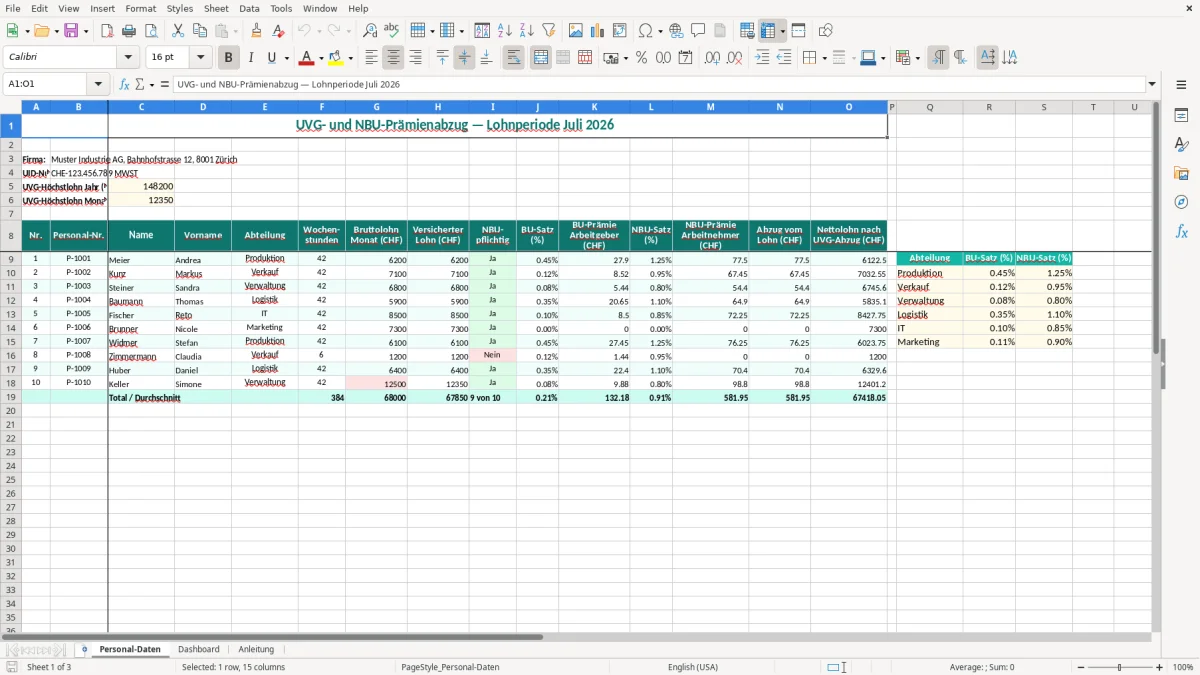Click the zoom slider in the status bar
Screen dimensions: 1200x675
[x=1120, y=667]
